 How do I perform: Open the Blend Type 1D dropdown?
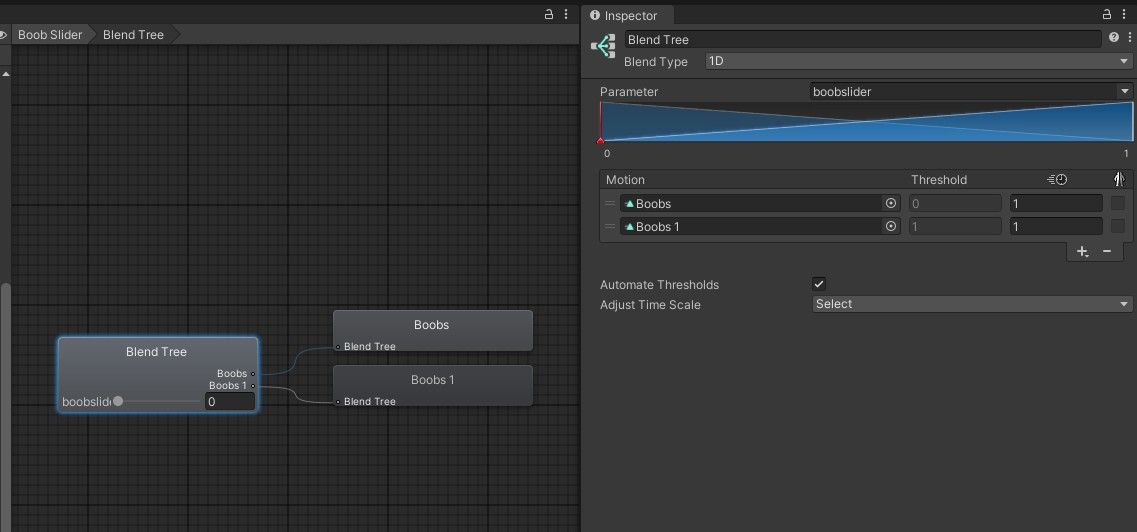pyautogui.click(x=919, y=62)
